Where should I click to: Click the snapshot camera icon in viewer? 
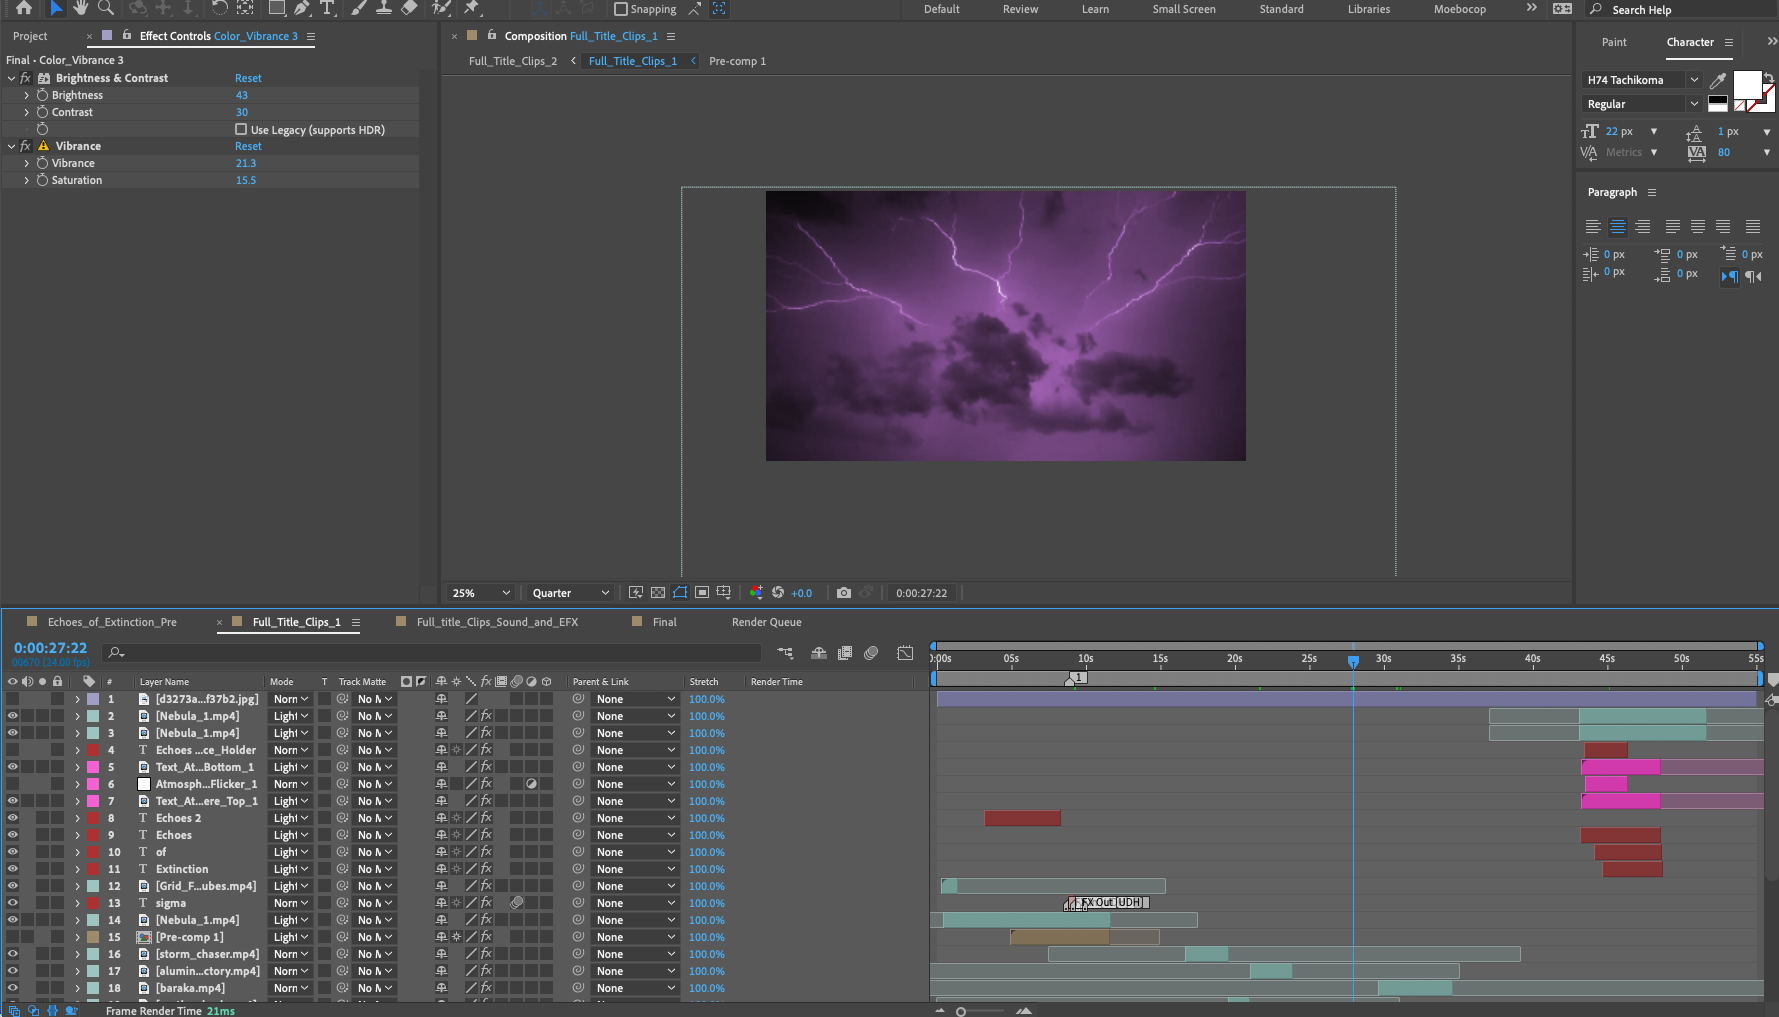(x=844, y=593)
